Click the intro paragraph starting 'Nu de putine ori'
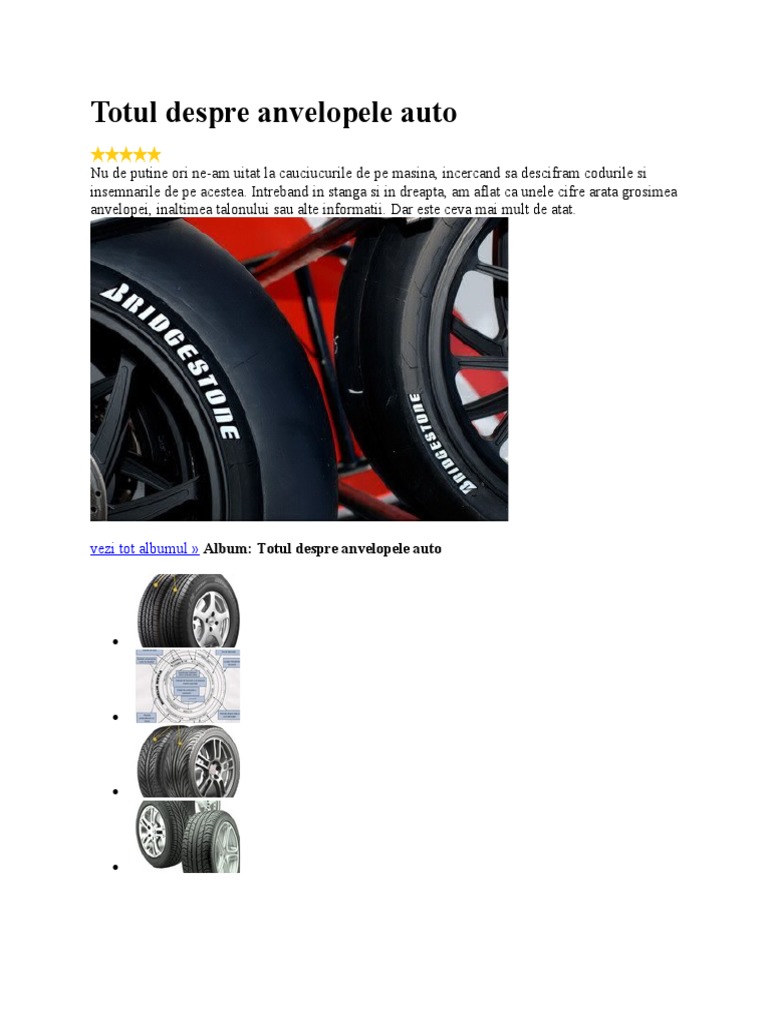The width and height of the screenshot is (768, 1024). coord(383,191)
